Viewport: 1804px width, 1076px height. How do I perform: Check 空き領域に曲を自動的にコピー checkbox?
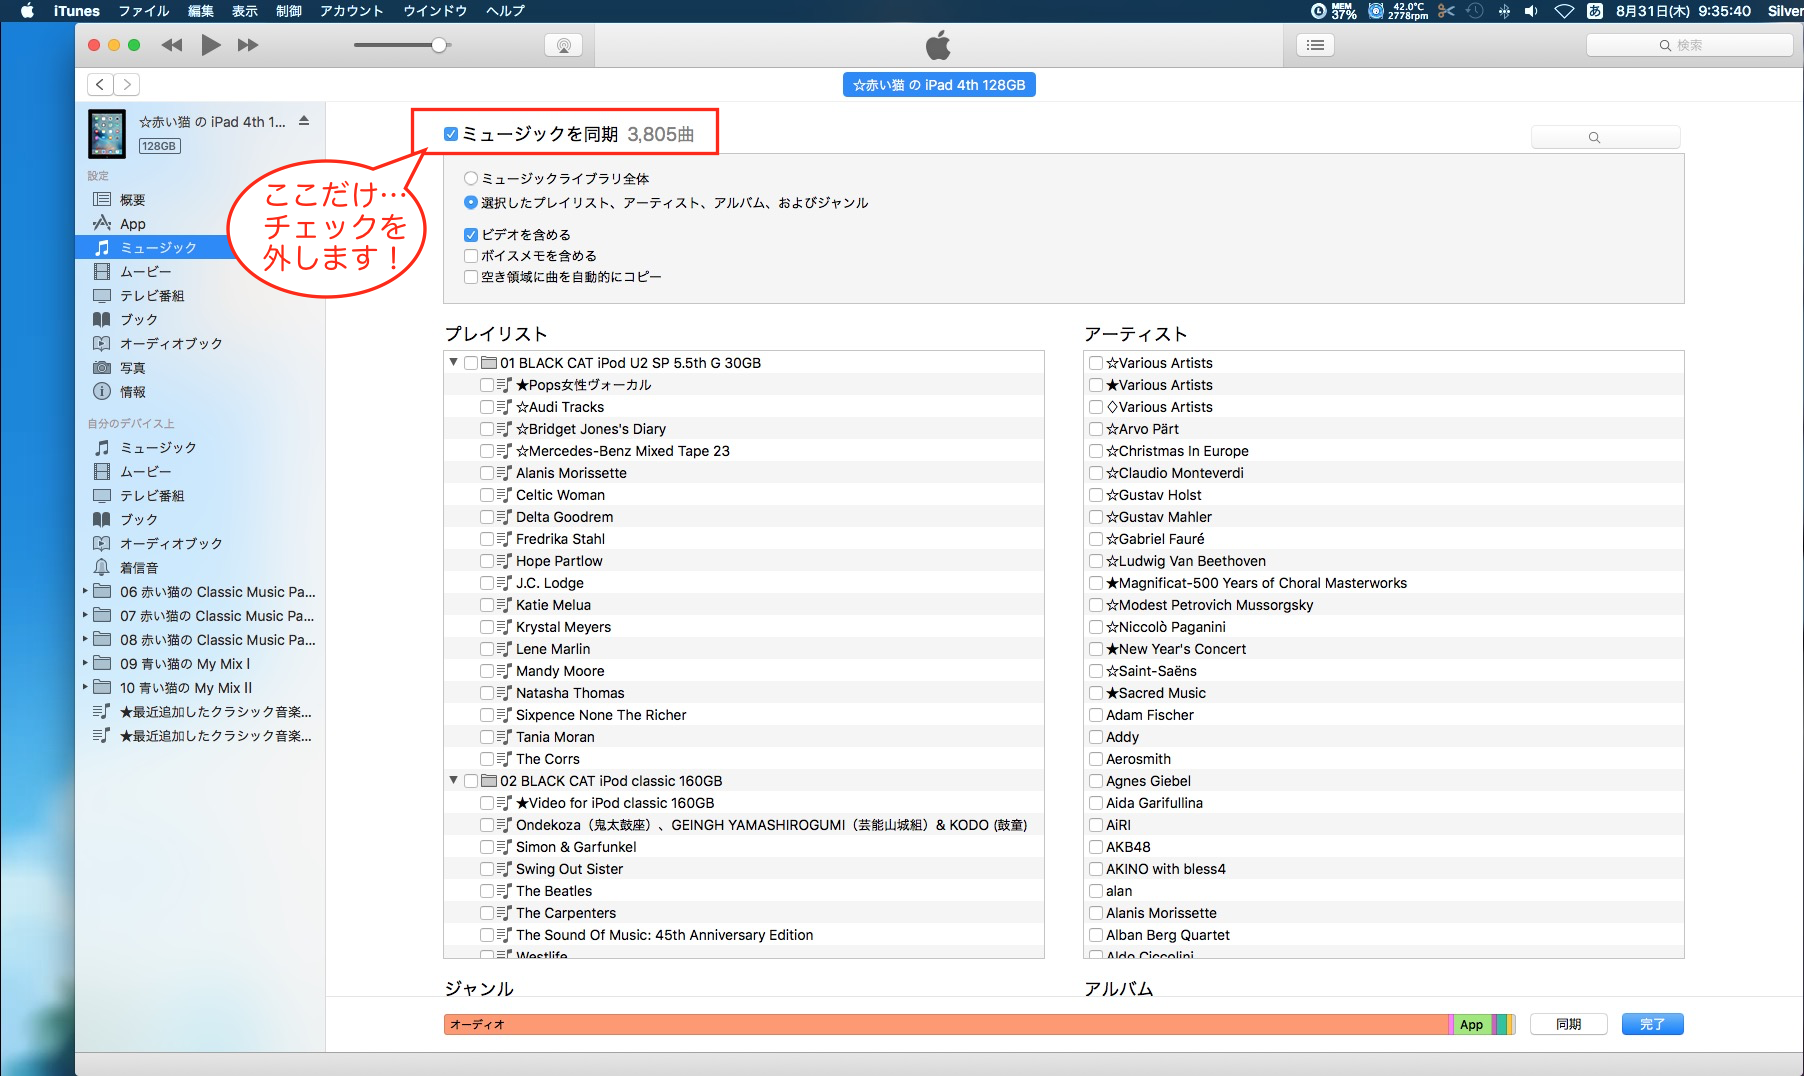[471, 277]
